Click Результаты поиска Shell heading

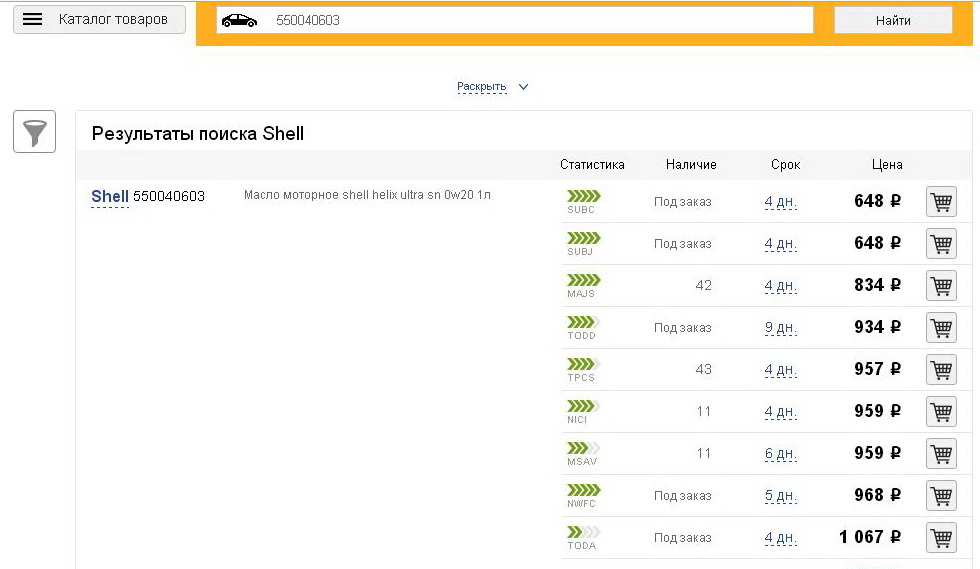198,133
